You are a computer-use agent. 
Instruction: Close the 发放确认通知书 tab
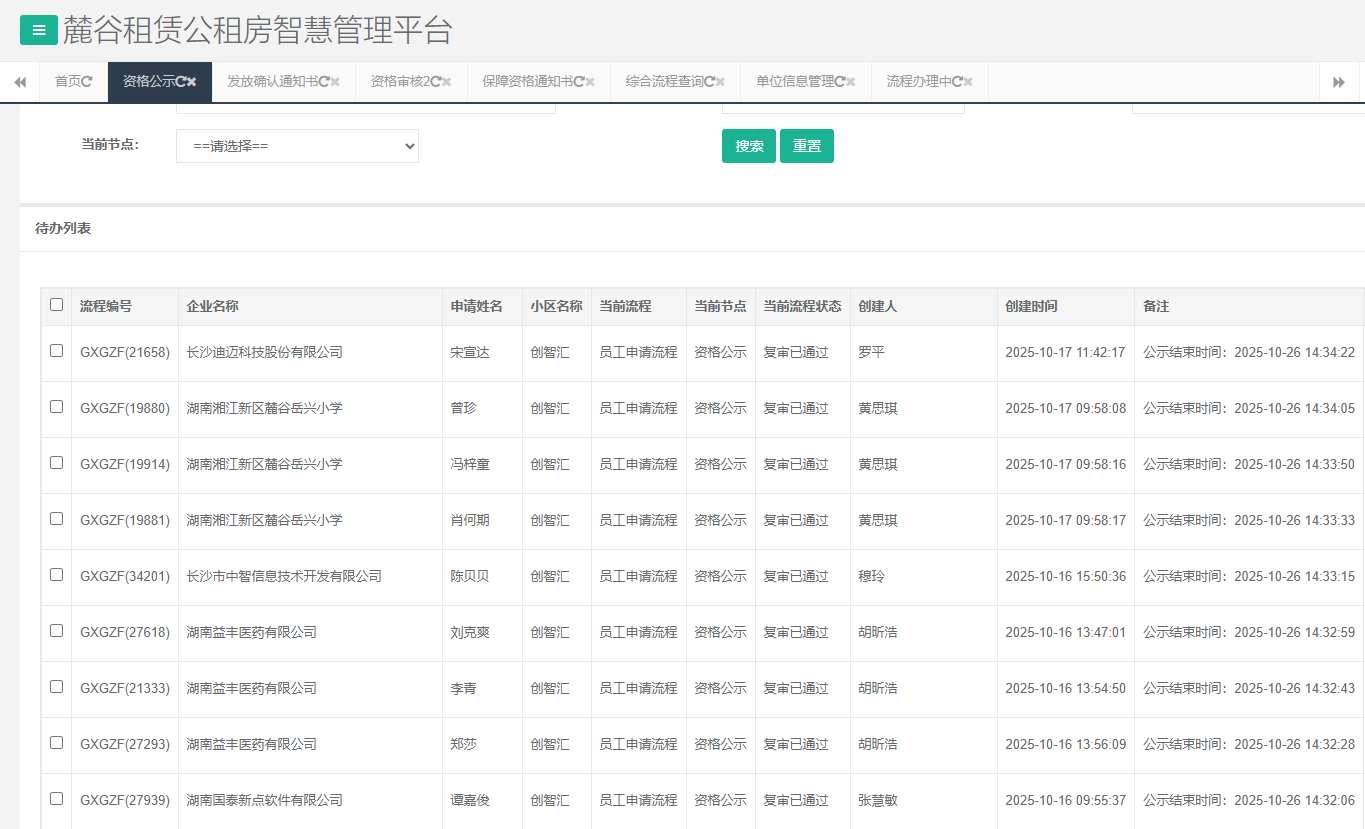point(336,82)
